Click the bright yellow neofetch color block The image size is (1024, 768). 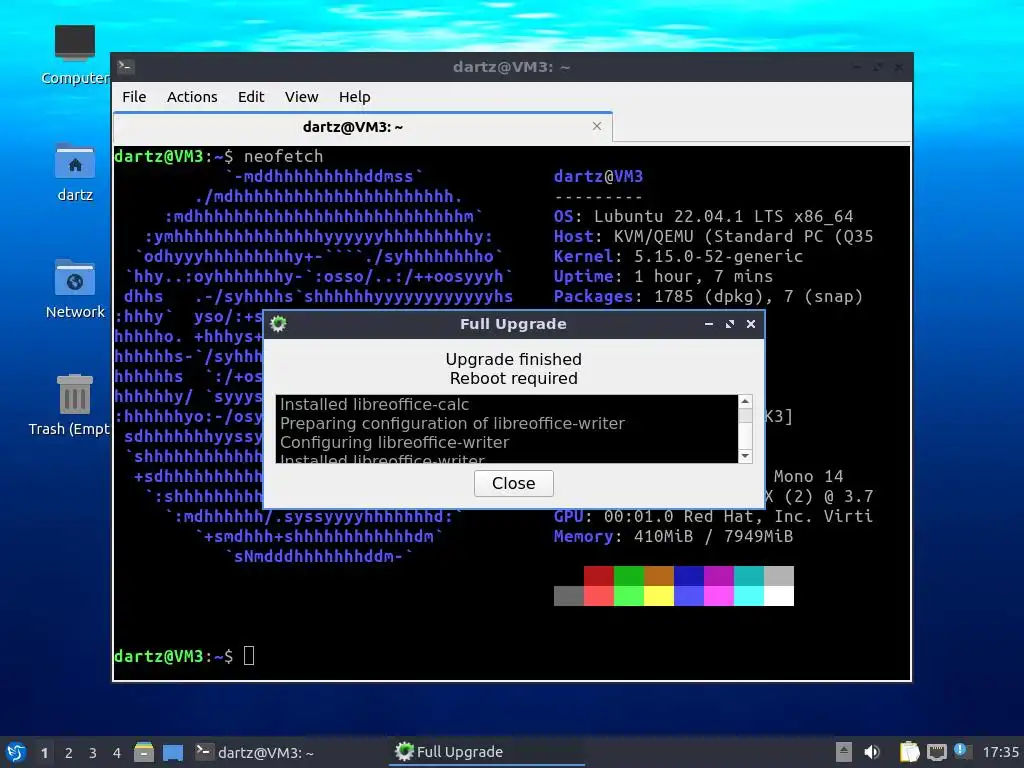point(658,596)
